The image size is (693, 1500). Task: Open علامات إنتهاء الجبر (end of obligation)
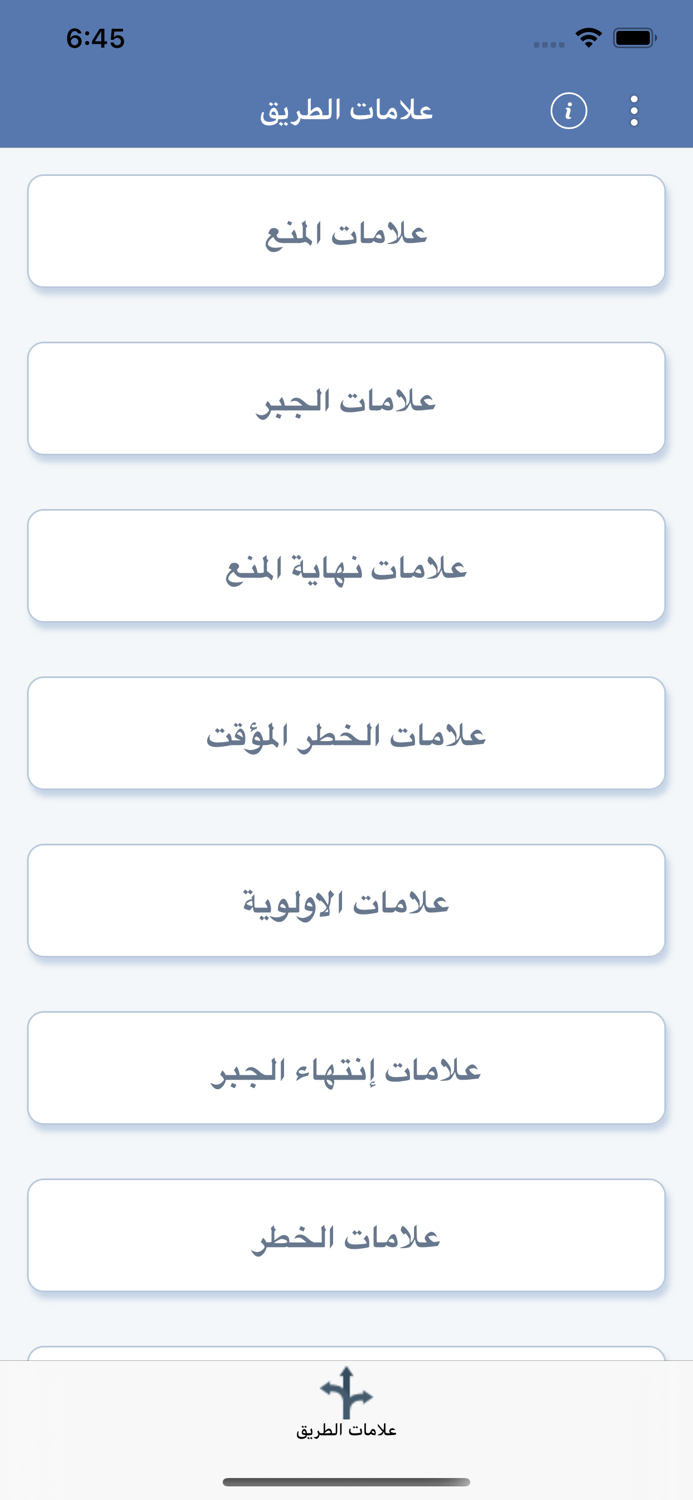[x=346, y=1068]
